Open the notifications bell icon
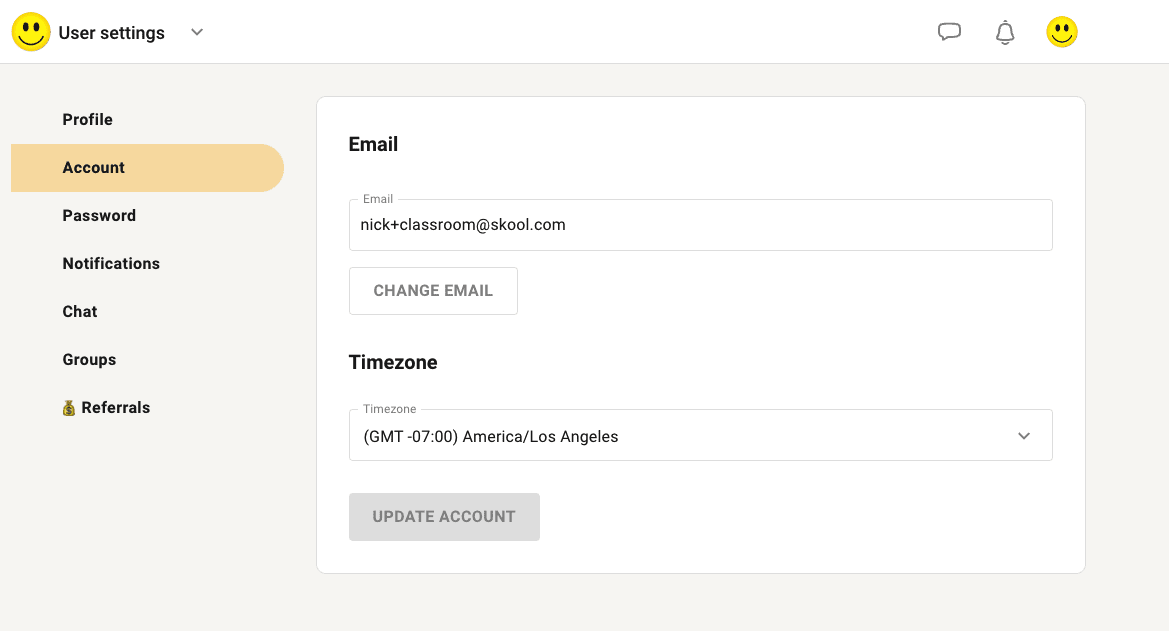Image resolution: width=1169 pixels, height=631 pixels. click(1005, 32)
